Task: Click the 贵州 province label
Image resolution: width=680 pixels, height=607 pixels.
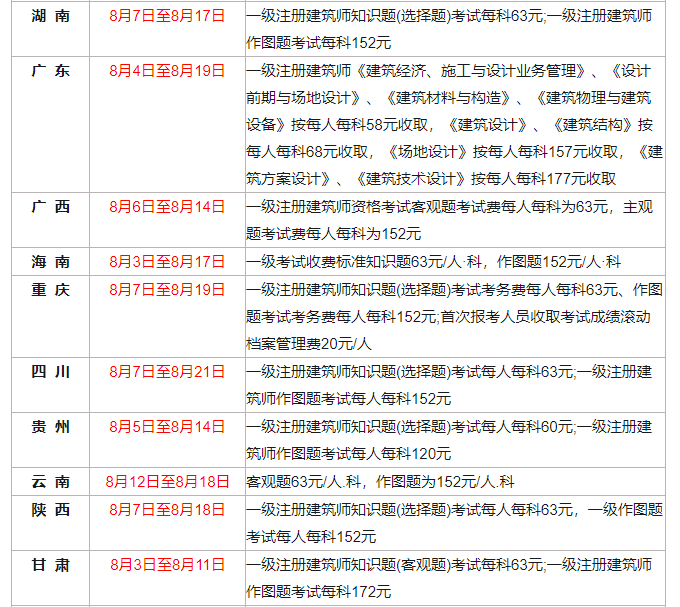Action: coord(50,426)
